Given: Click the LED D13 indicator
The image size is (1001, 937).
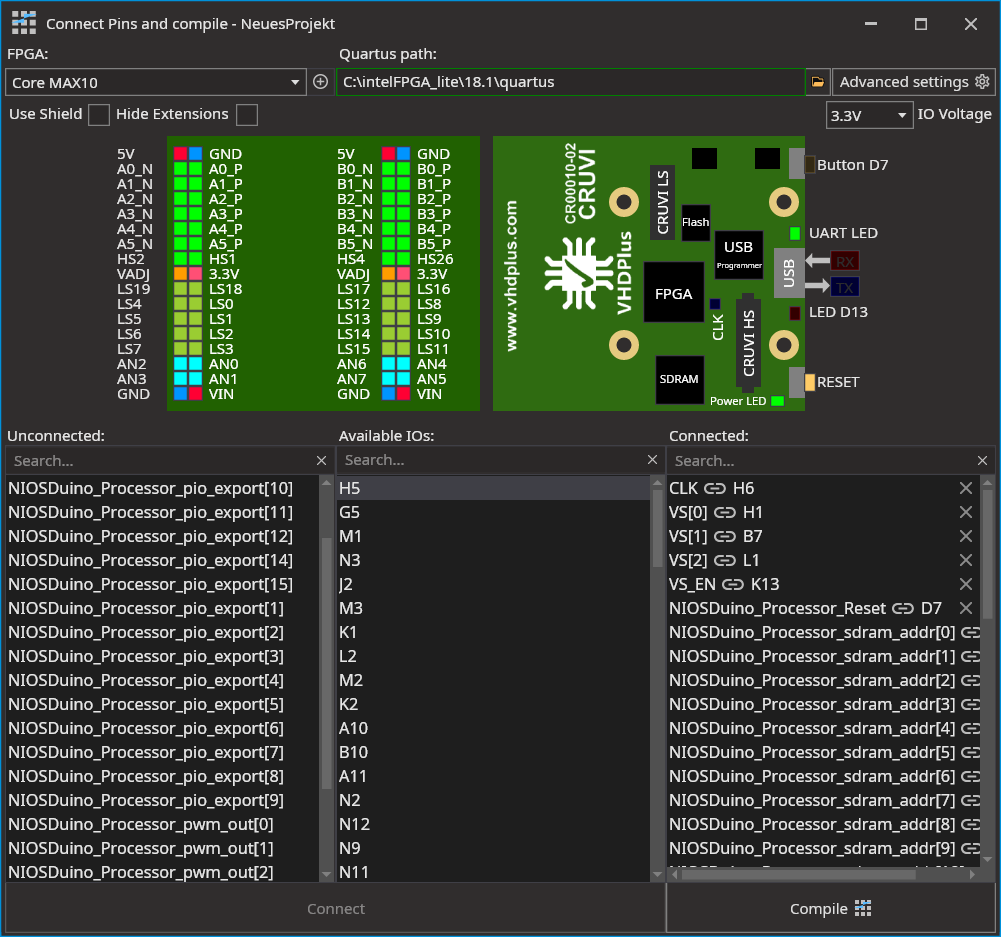Looking at the screenshot, I should click(795, 313).
